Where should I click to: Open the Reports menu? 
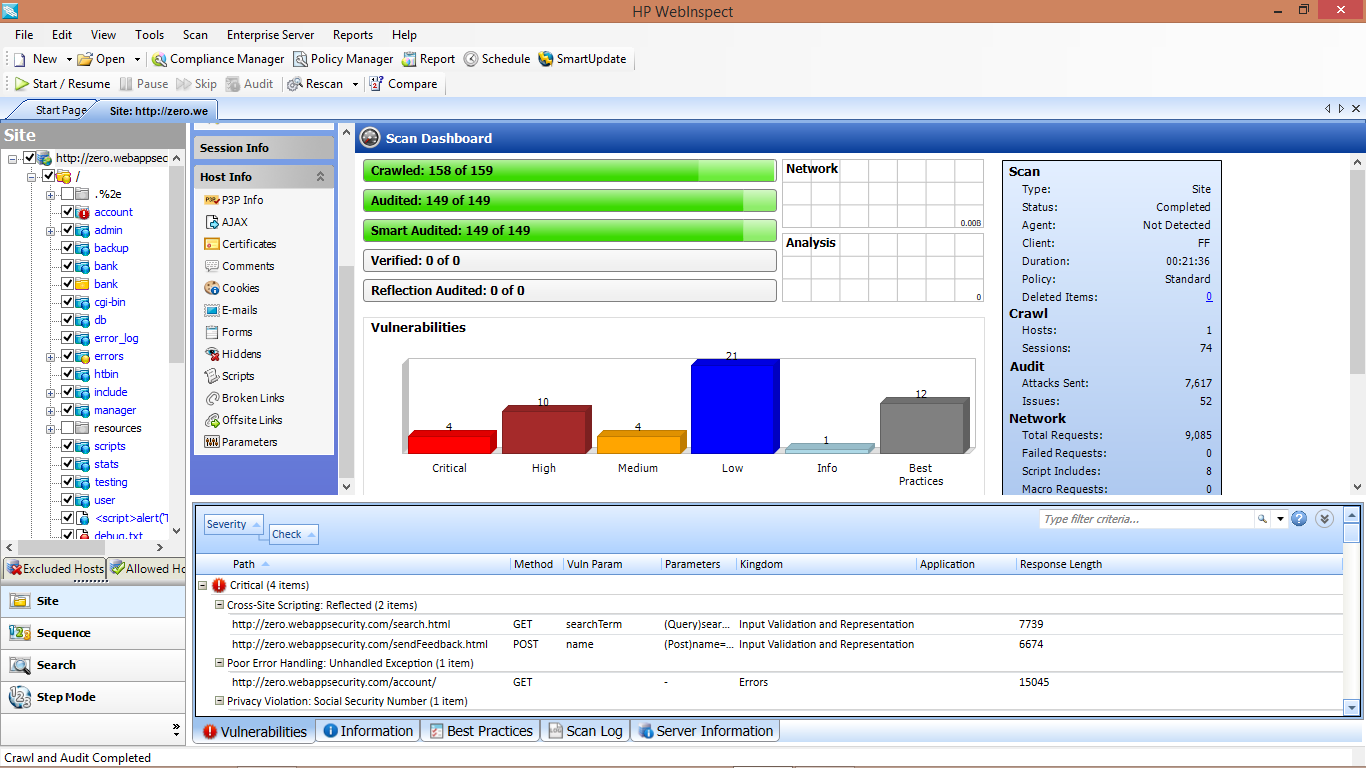pyautogui.click(x=353, y=34)
